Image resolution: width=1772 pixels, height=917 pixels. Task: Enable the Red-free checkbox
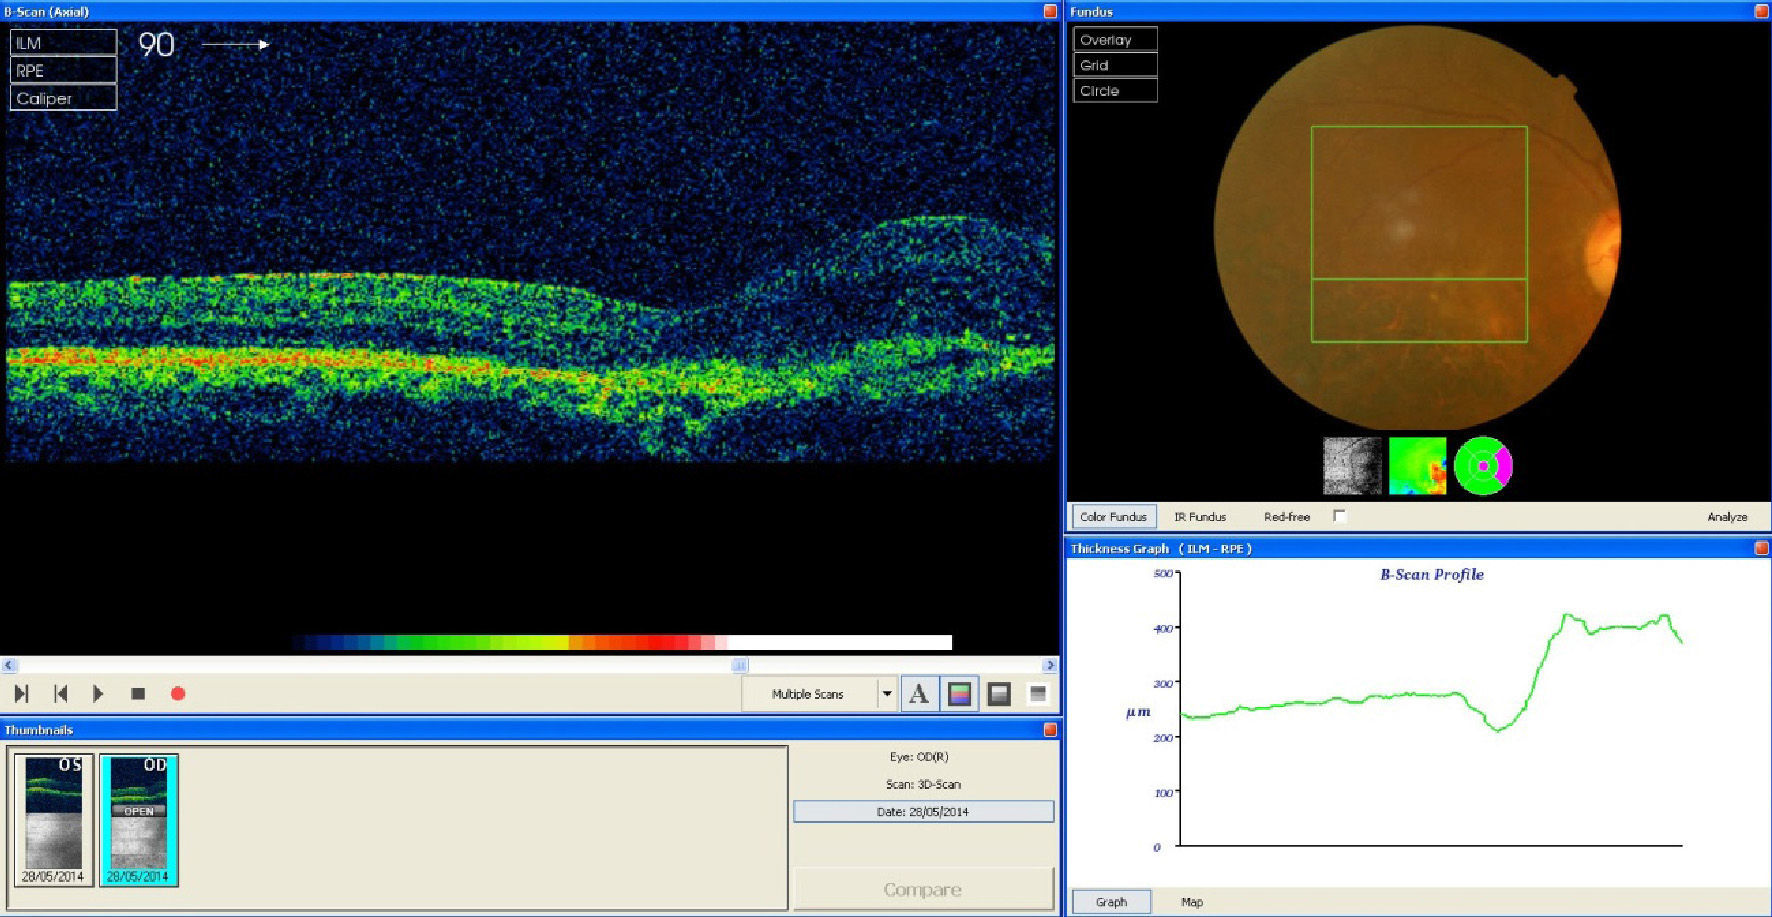(x=1339, y=516)
